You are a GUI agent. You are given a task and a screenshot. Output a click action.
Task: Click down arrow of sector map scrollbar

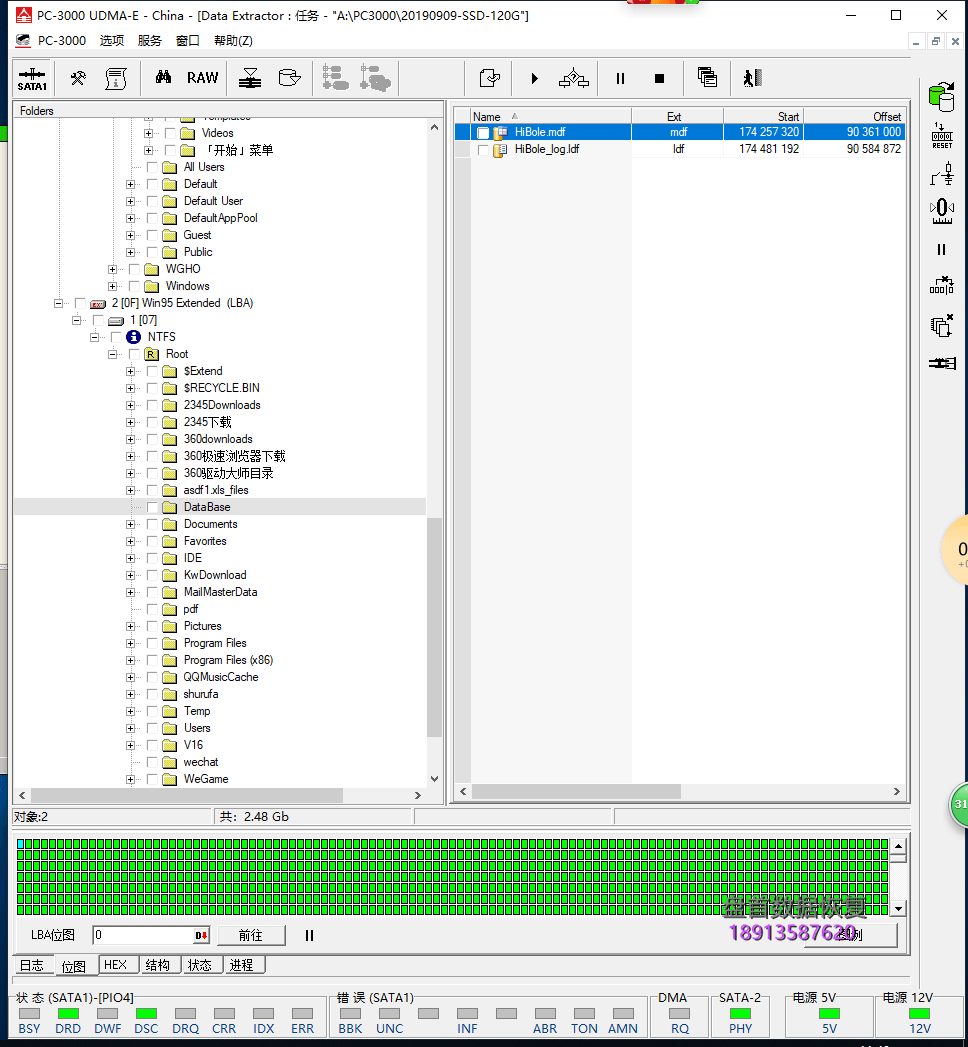[899, 909]
